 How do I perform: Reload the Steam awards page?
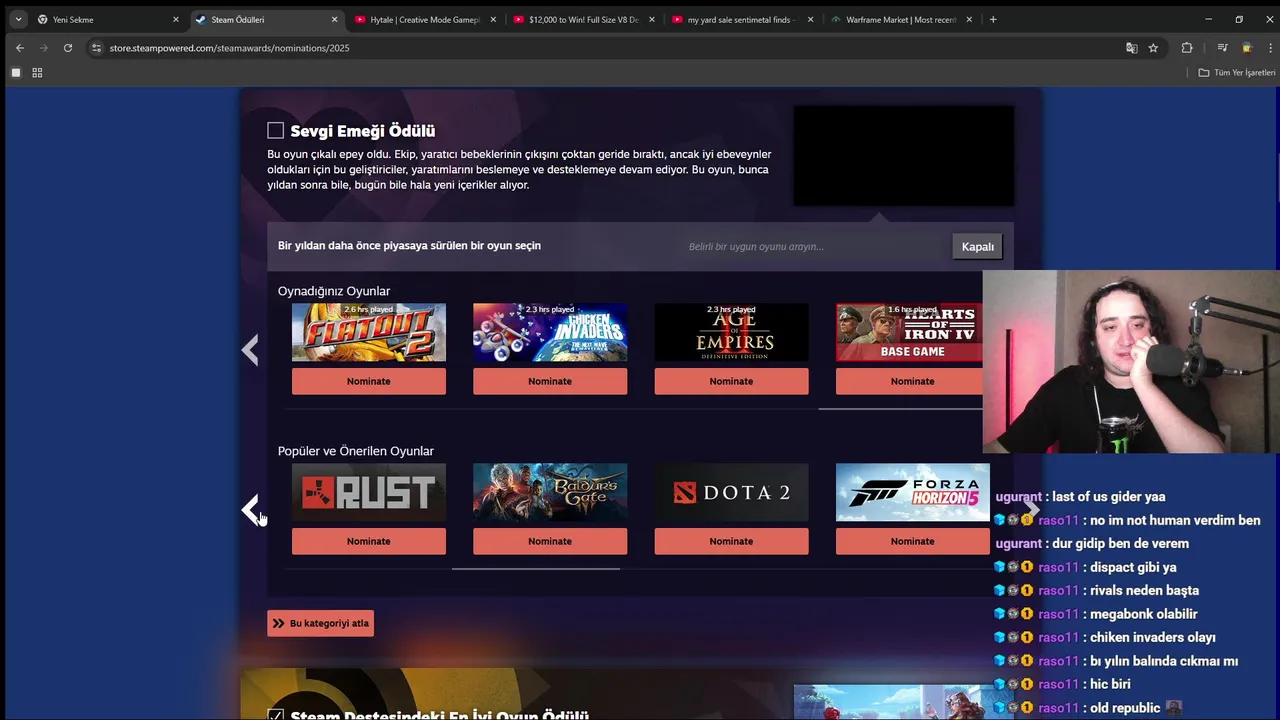(68, 47)
